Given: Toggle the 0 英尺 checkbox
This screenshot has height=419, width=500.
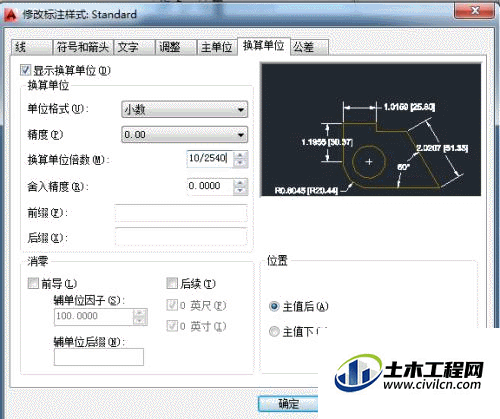Looking at the screenshot, I should click(172, 305).
